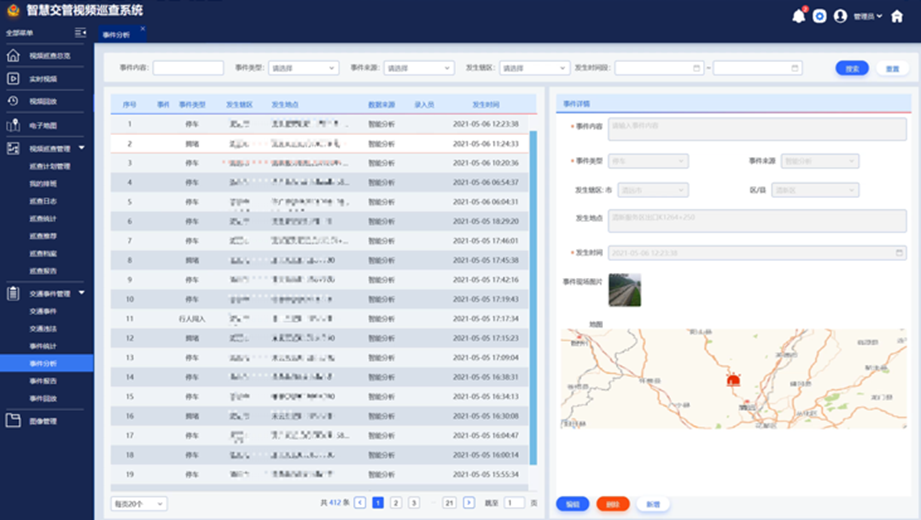Click the orange 删除 delete button
921x520 pixels.
tap(613, 504)
